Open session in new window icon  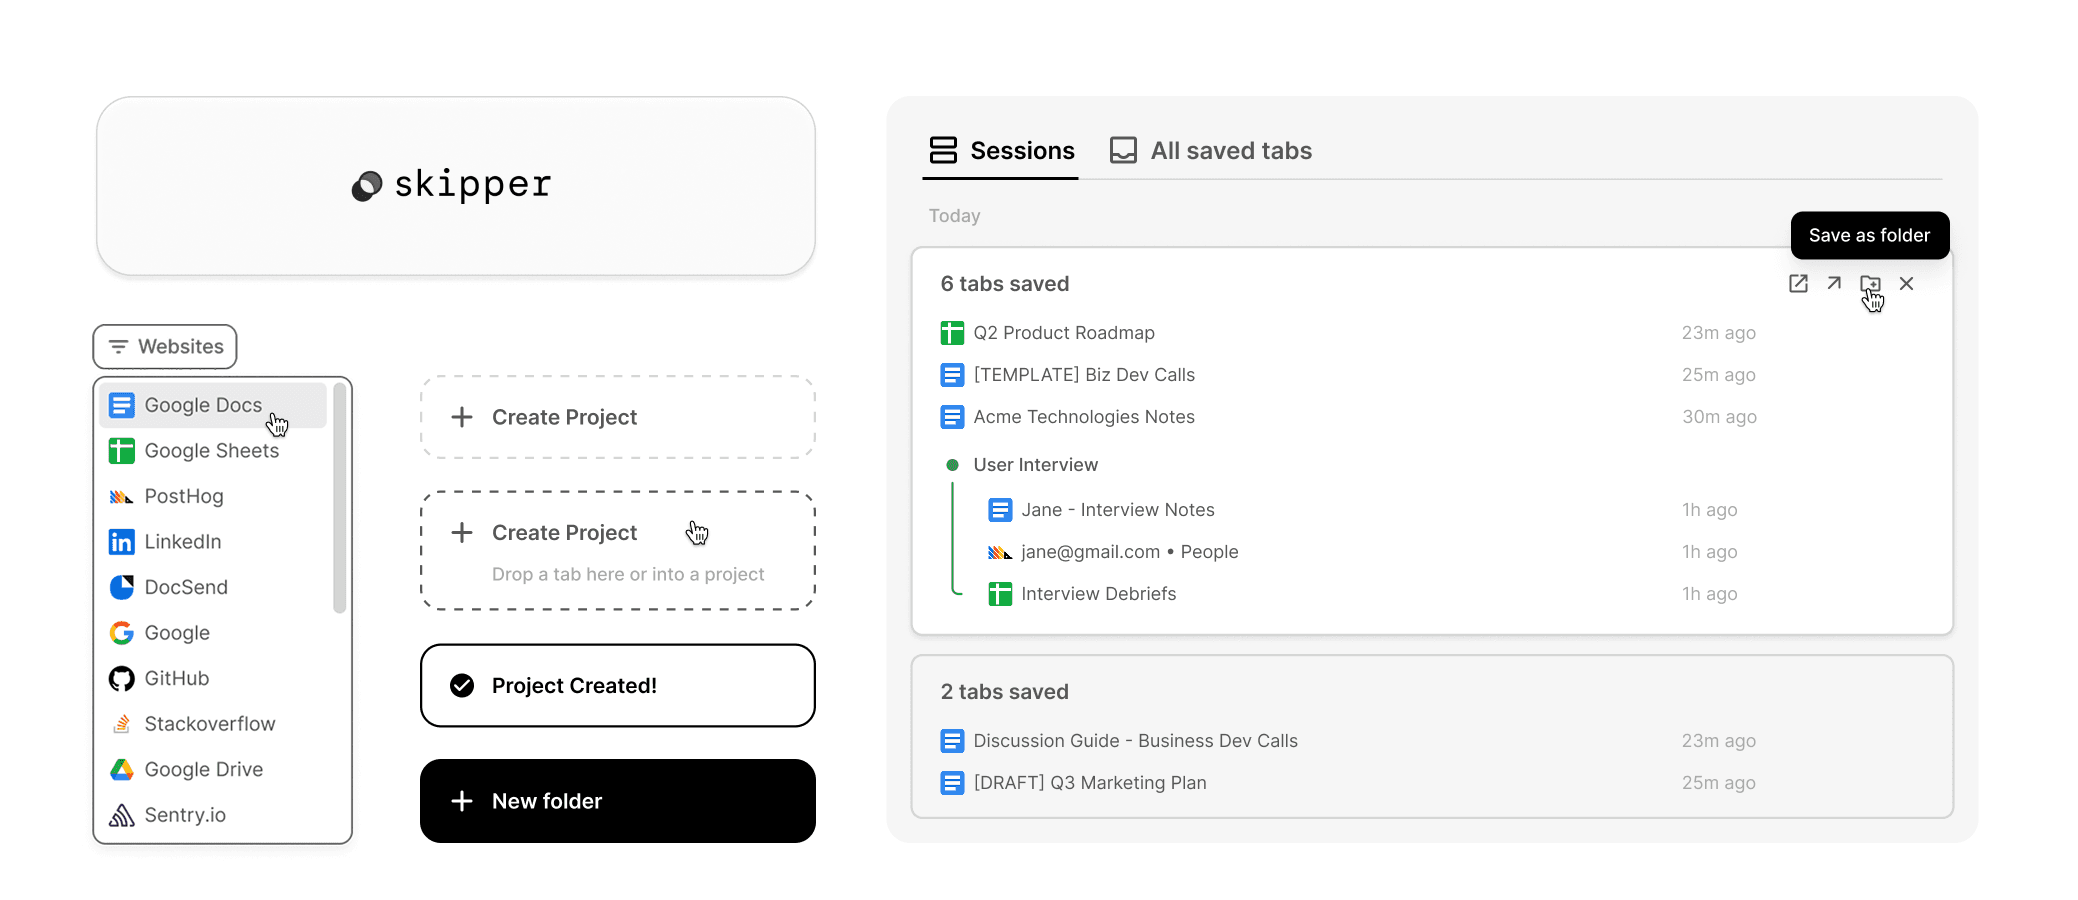coord(1798,283)
